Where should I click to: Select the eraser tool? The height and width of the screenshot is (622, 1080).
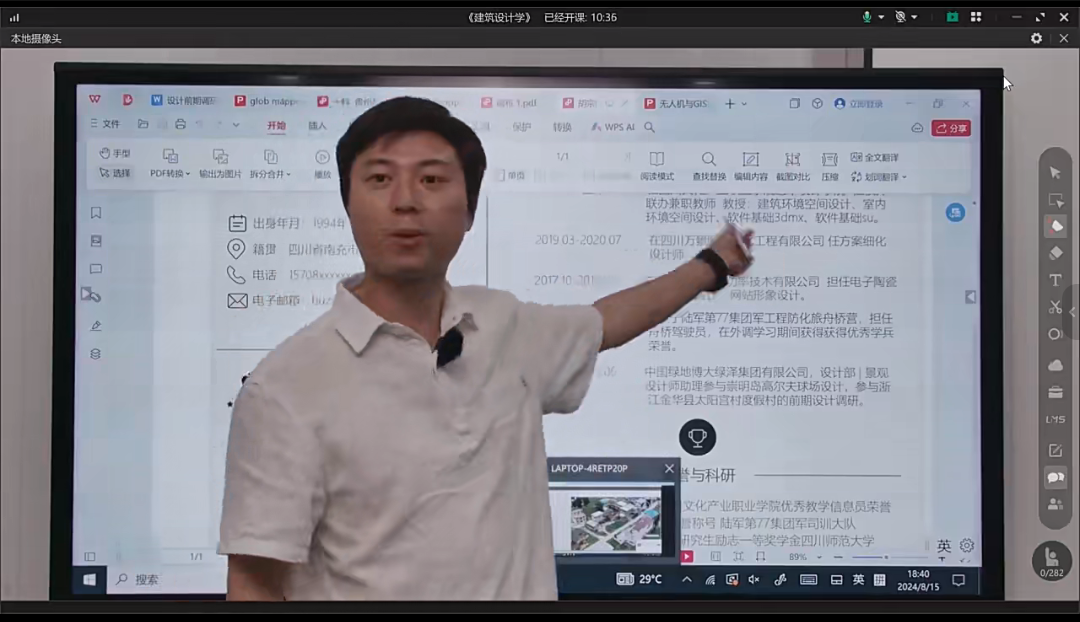(1055, 253)
